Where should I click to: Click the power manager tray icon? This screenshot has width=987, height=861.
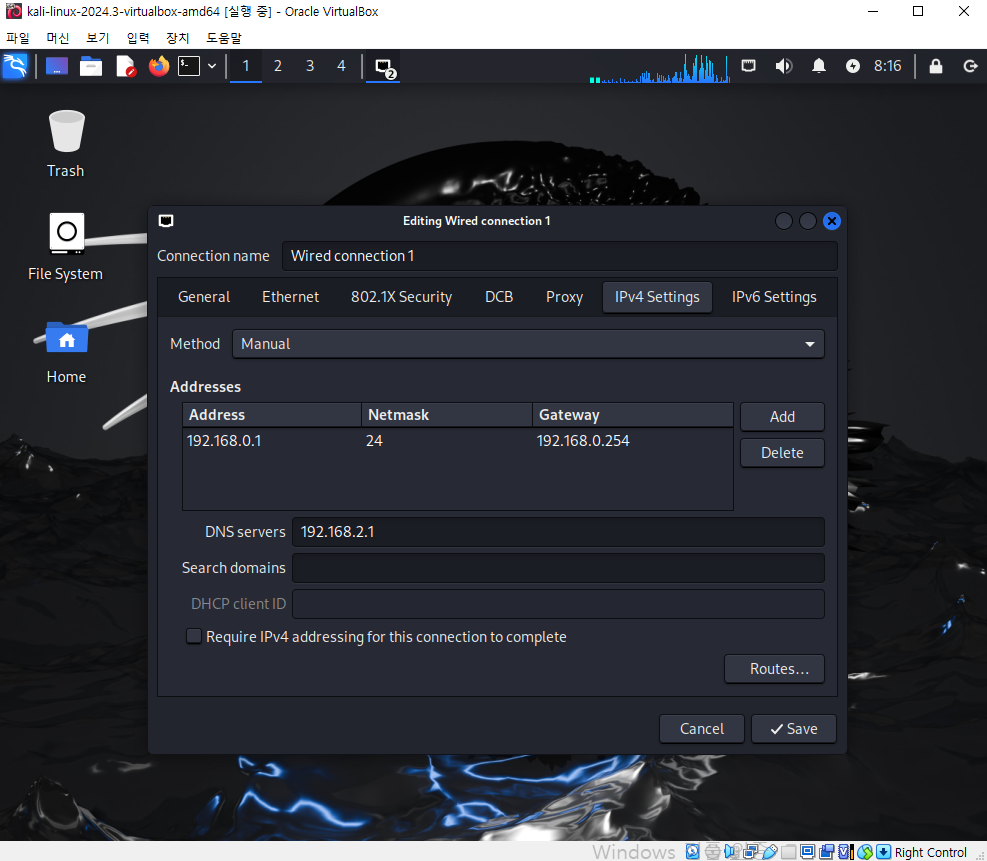coord(853,65)
